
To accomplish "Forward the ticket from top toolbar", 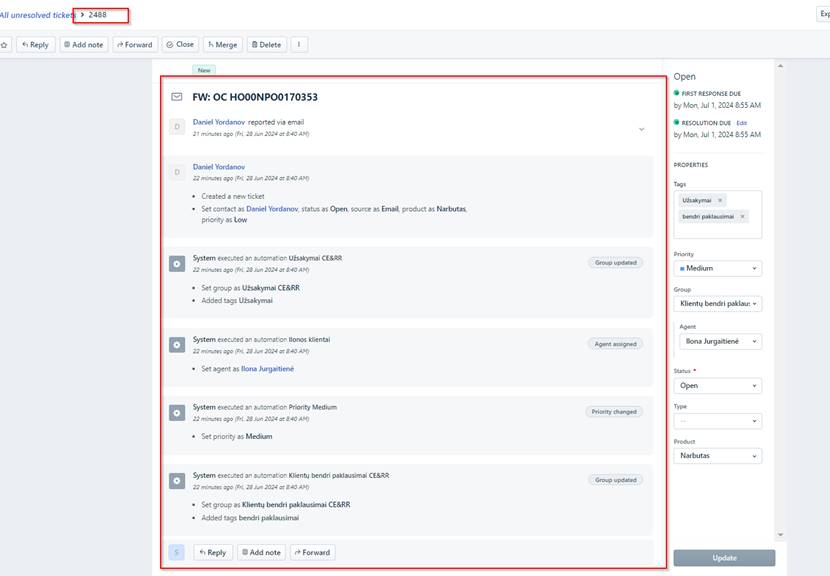I will pos(134,45).
